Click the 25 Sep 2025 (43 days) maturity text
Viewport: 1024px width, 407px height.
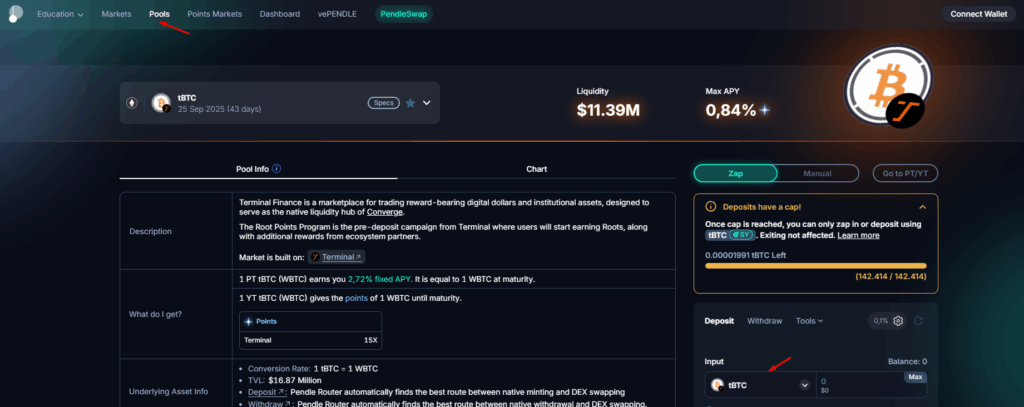[x=219, y=109]
